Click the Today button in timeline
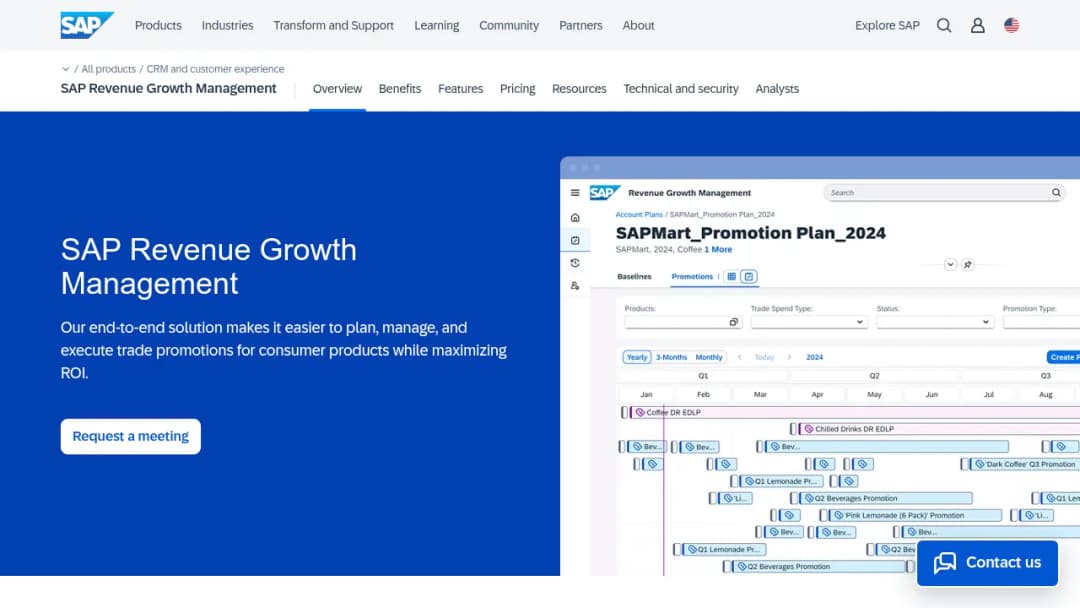 tap(765, 357)
